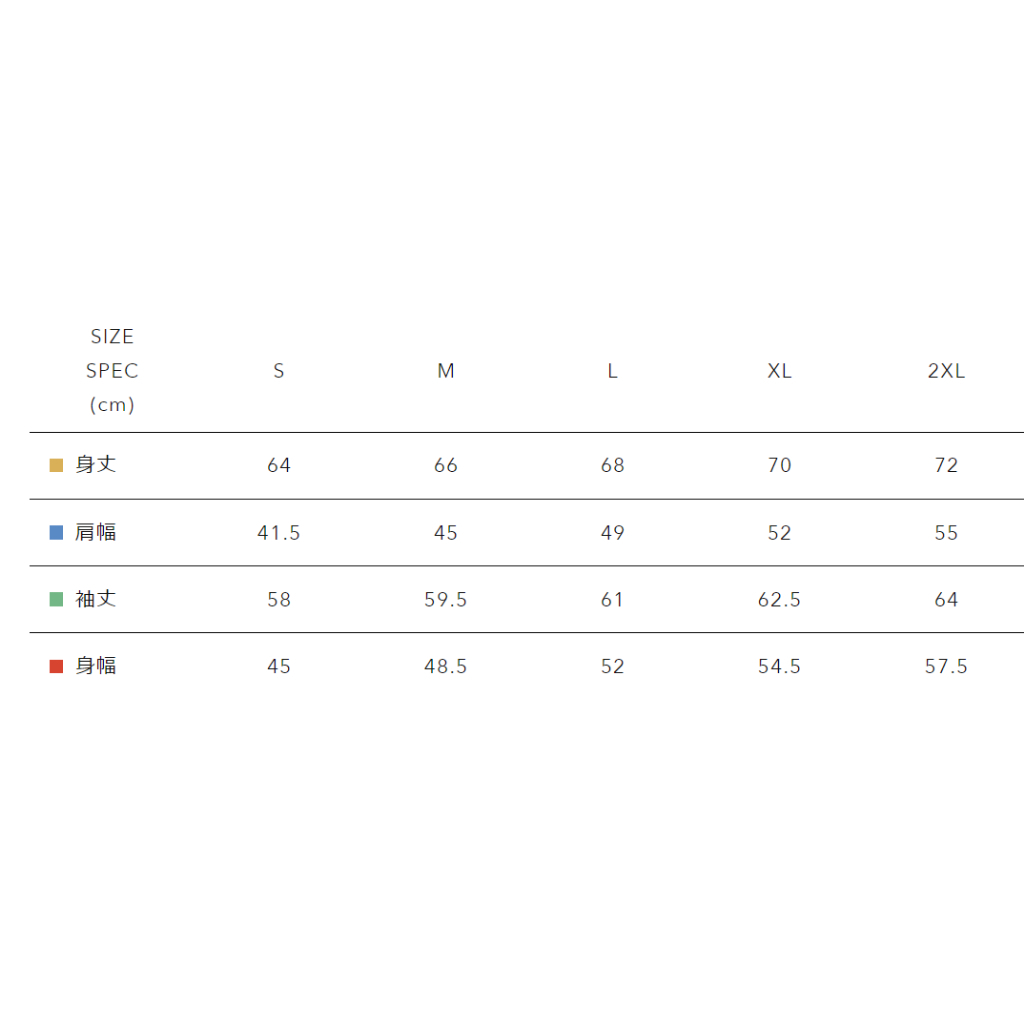Select the S size column header

tap(279, 371)
